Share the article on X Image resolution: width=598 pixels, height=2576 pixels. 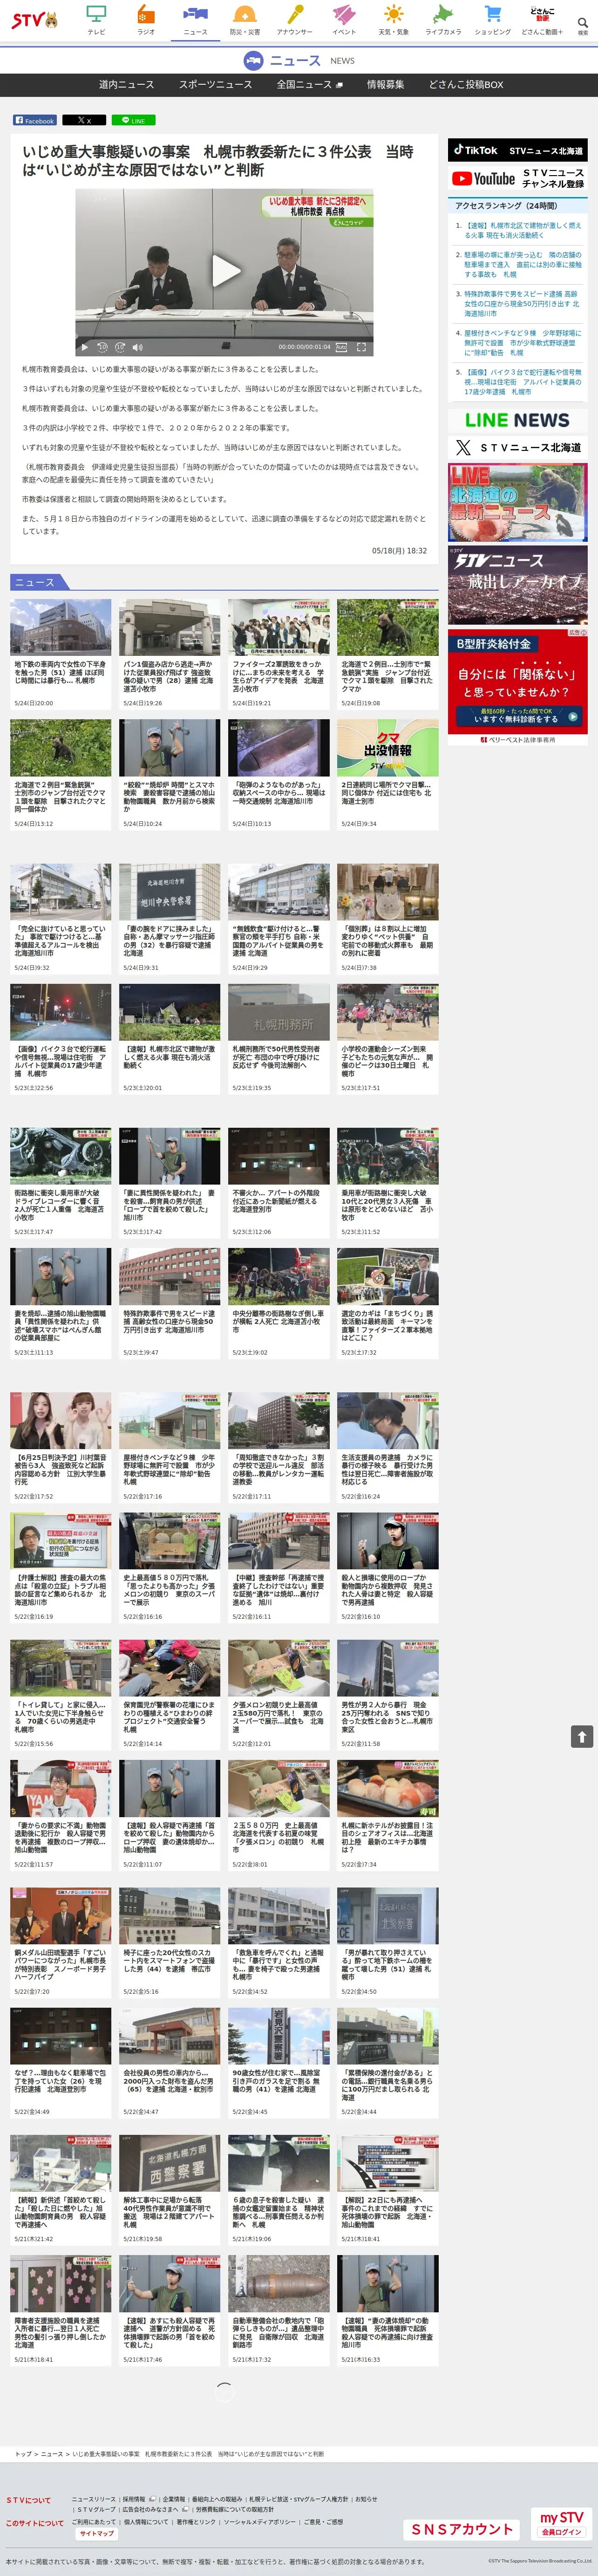[84, 120]
